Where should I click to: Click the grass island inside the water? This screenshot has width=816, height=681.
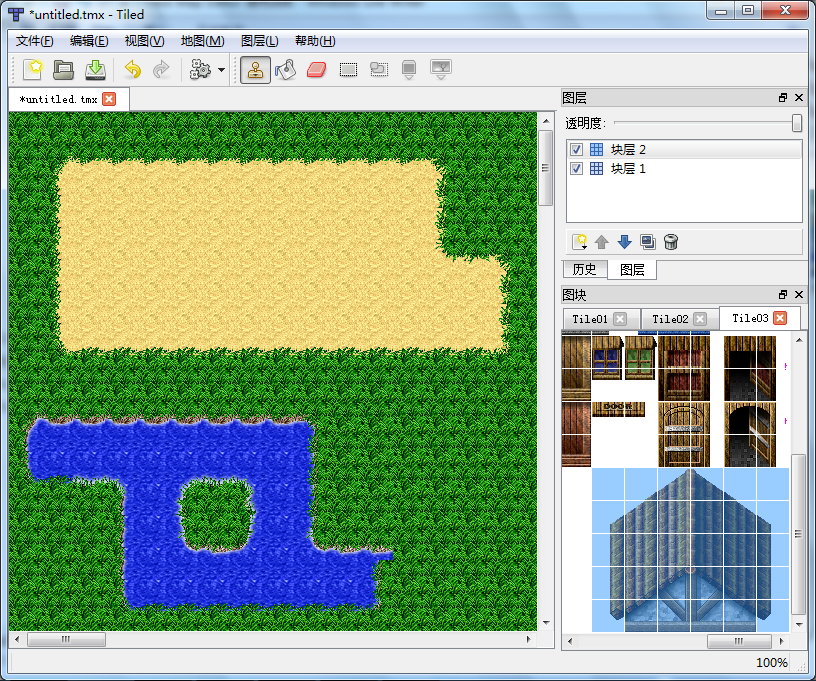click(216, 514)
